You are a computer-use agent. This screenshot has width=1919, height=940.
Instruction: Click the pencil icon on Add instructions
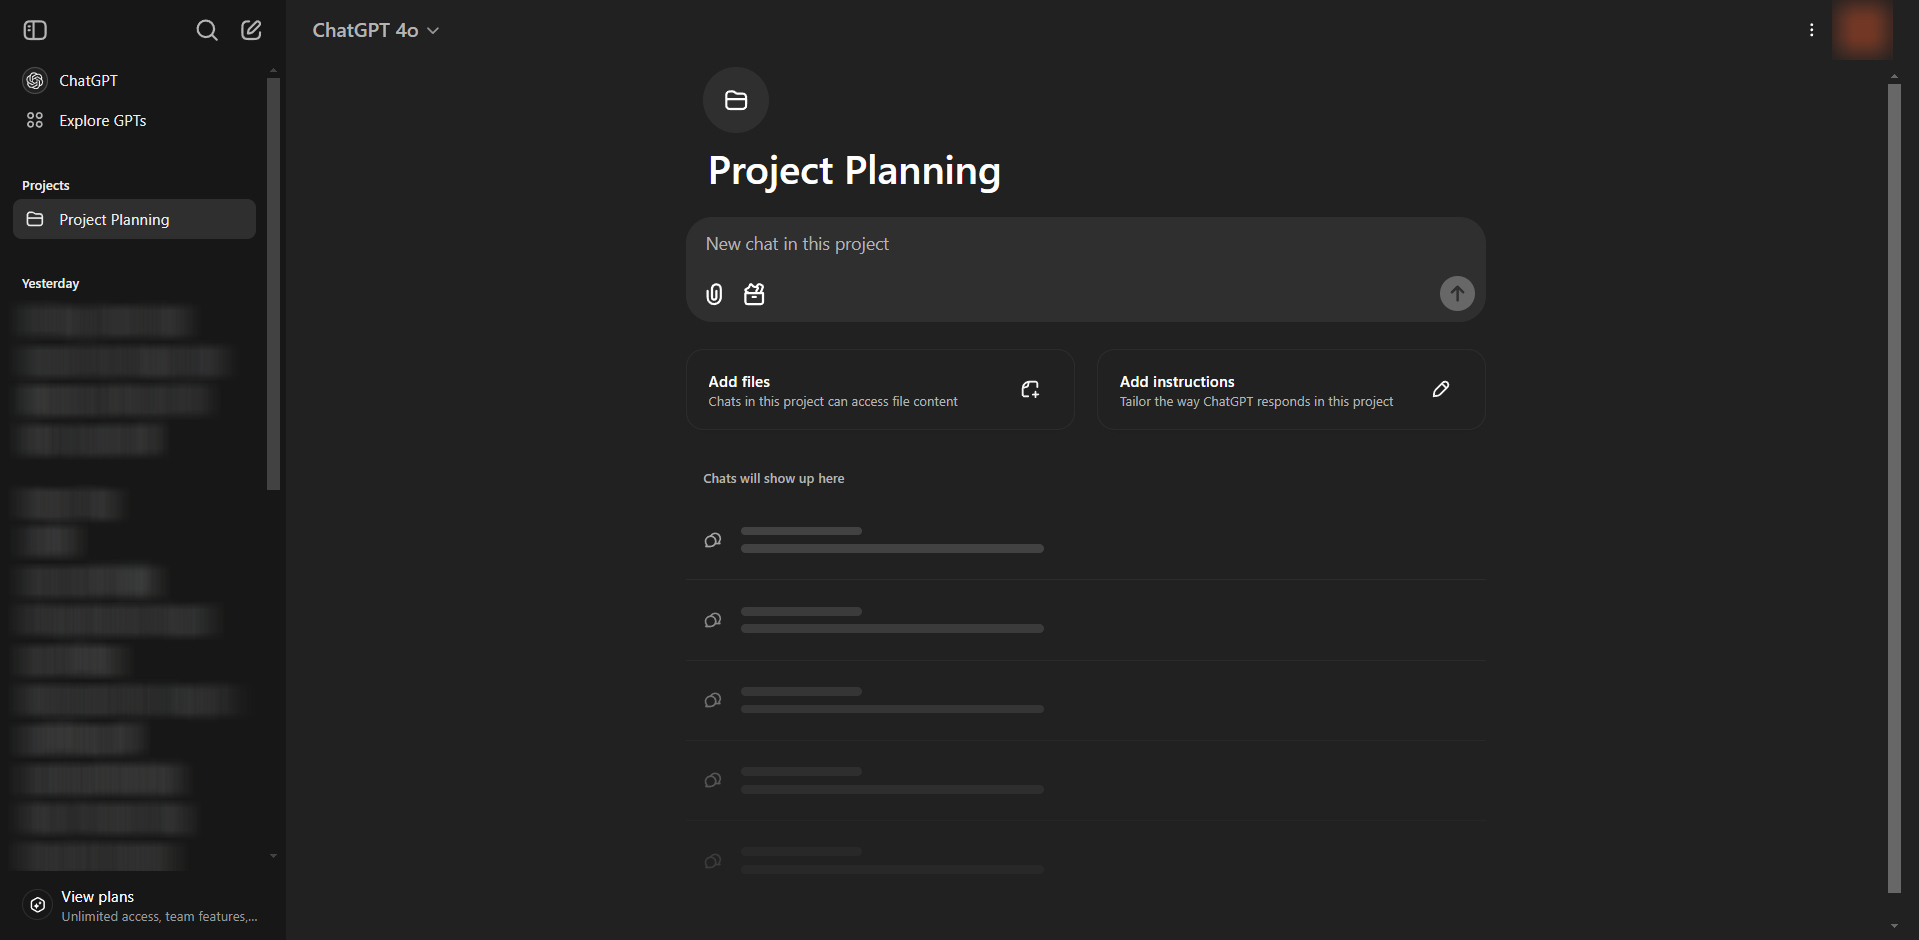[1441, 389]
